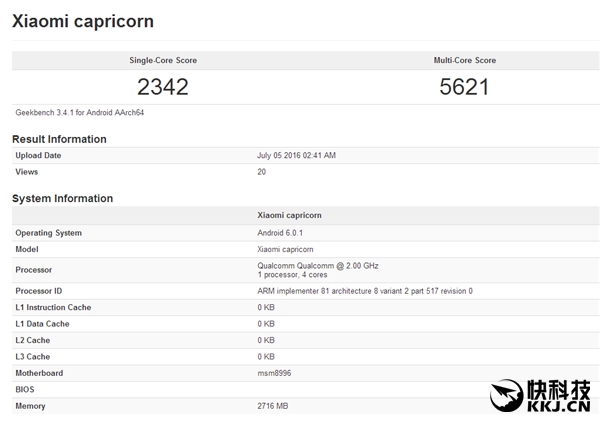Click the Result Information section heading
This screenshot has height=422, width=600.
point(59,139)
